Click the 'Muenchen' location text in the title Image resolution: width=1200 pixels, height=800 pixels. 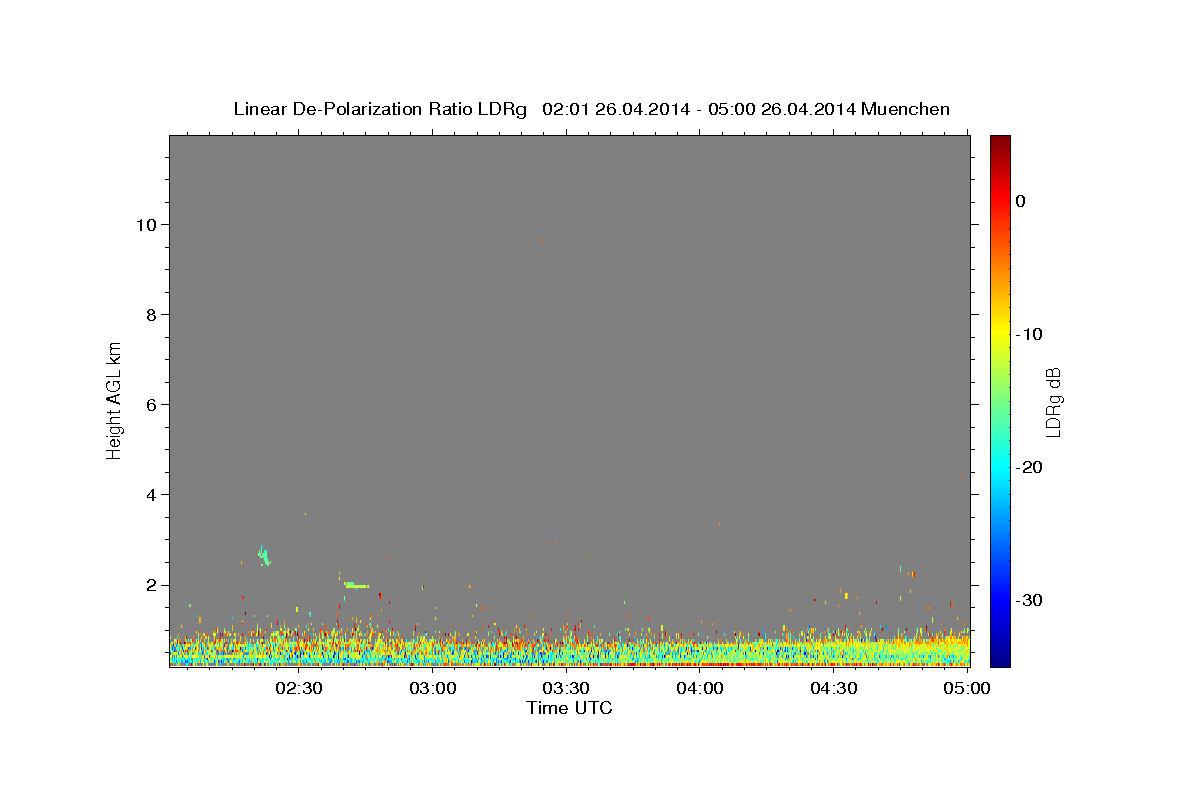[x=905, y=109]
